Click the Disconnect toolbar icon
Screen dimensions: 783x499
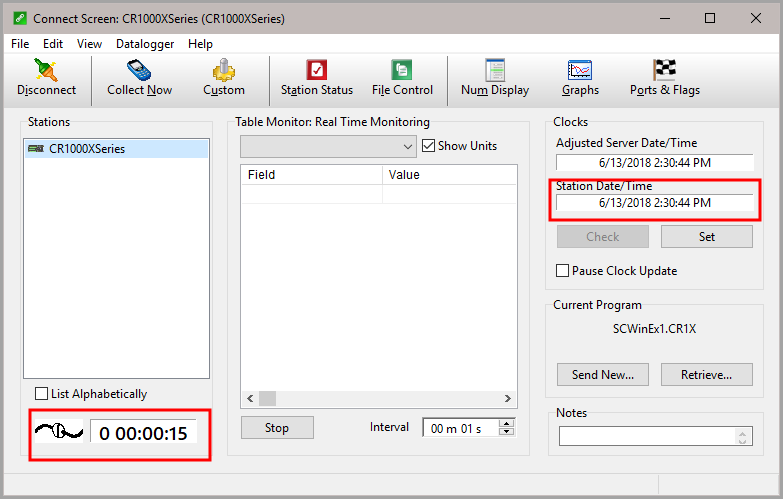46,70
